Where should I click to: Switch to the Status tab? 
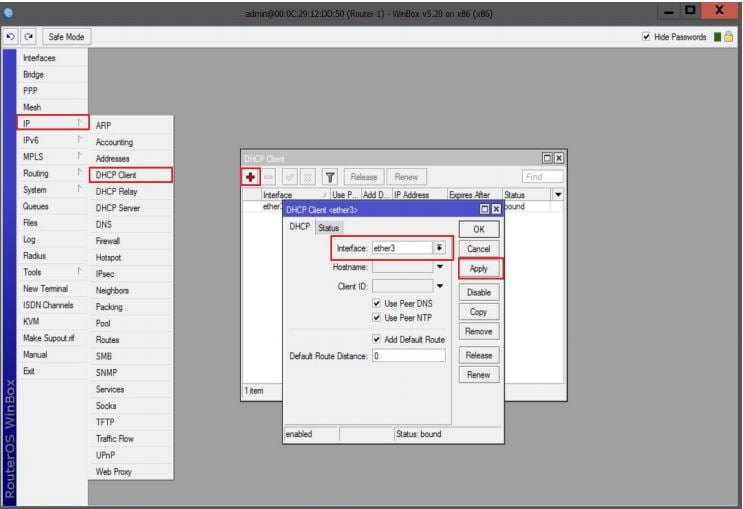328,228
